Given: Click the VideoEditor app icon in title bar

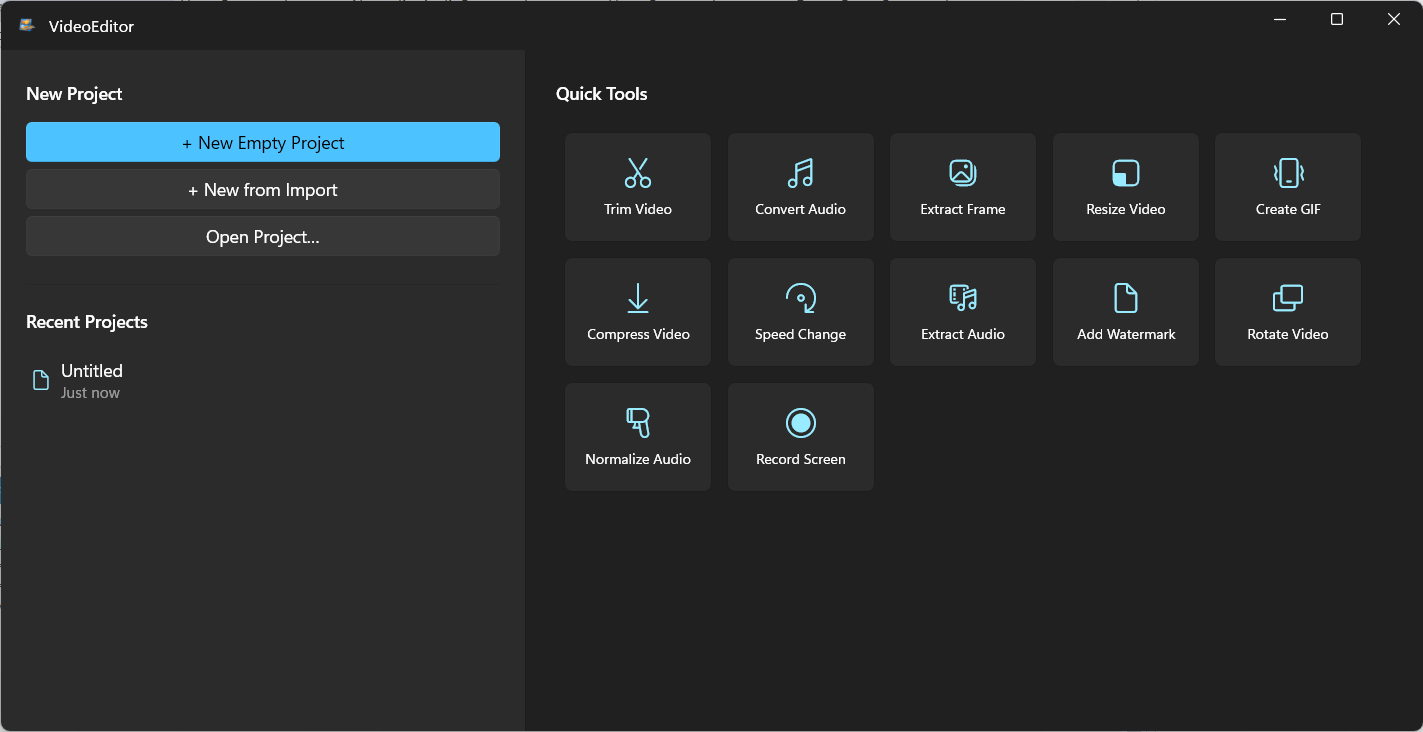Looking at the screenshot, I should pyautogui.click(x=27, y=26).
